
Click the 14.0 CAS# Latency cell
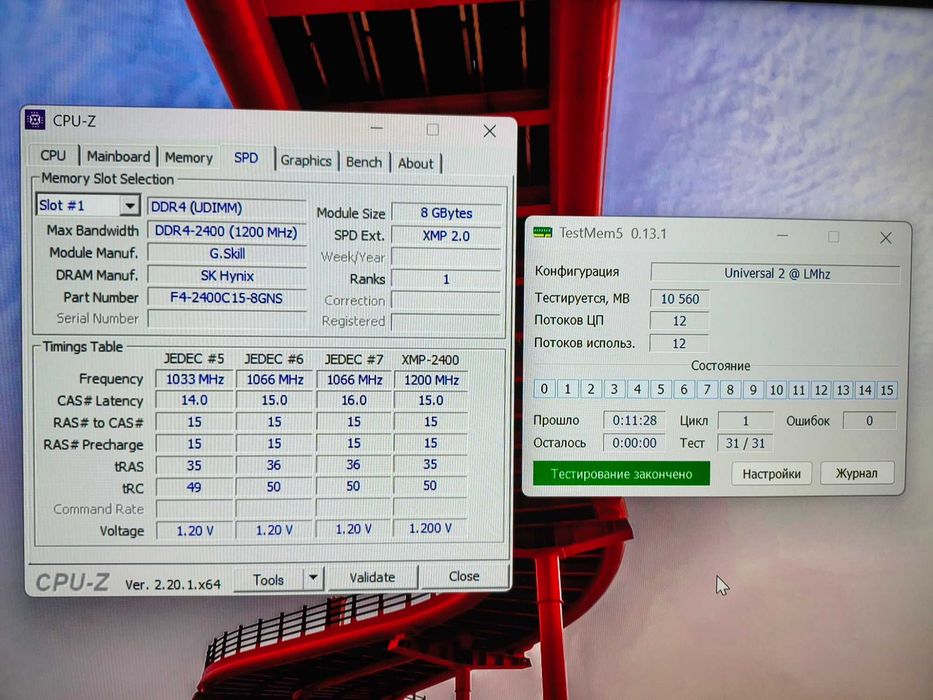coord(195,400)
